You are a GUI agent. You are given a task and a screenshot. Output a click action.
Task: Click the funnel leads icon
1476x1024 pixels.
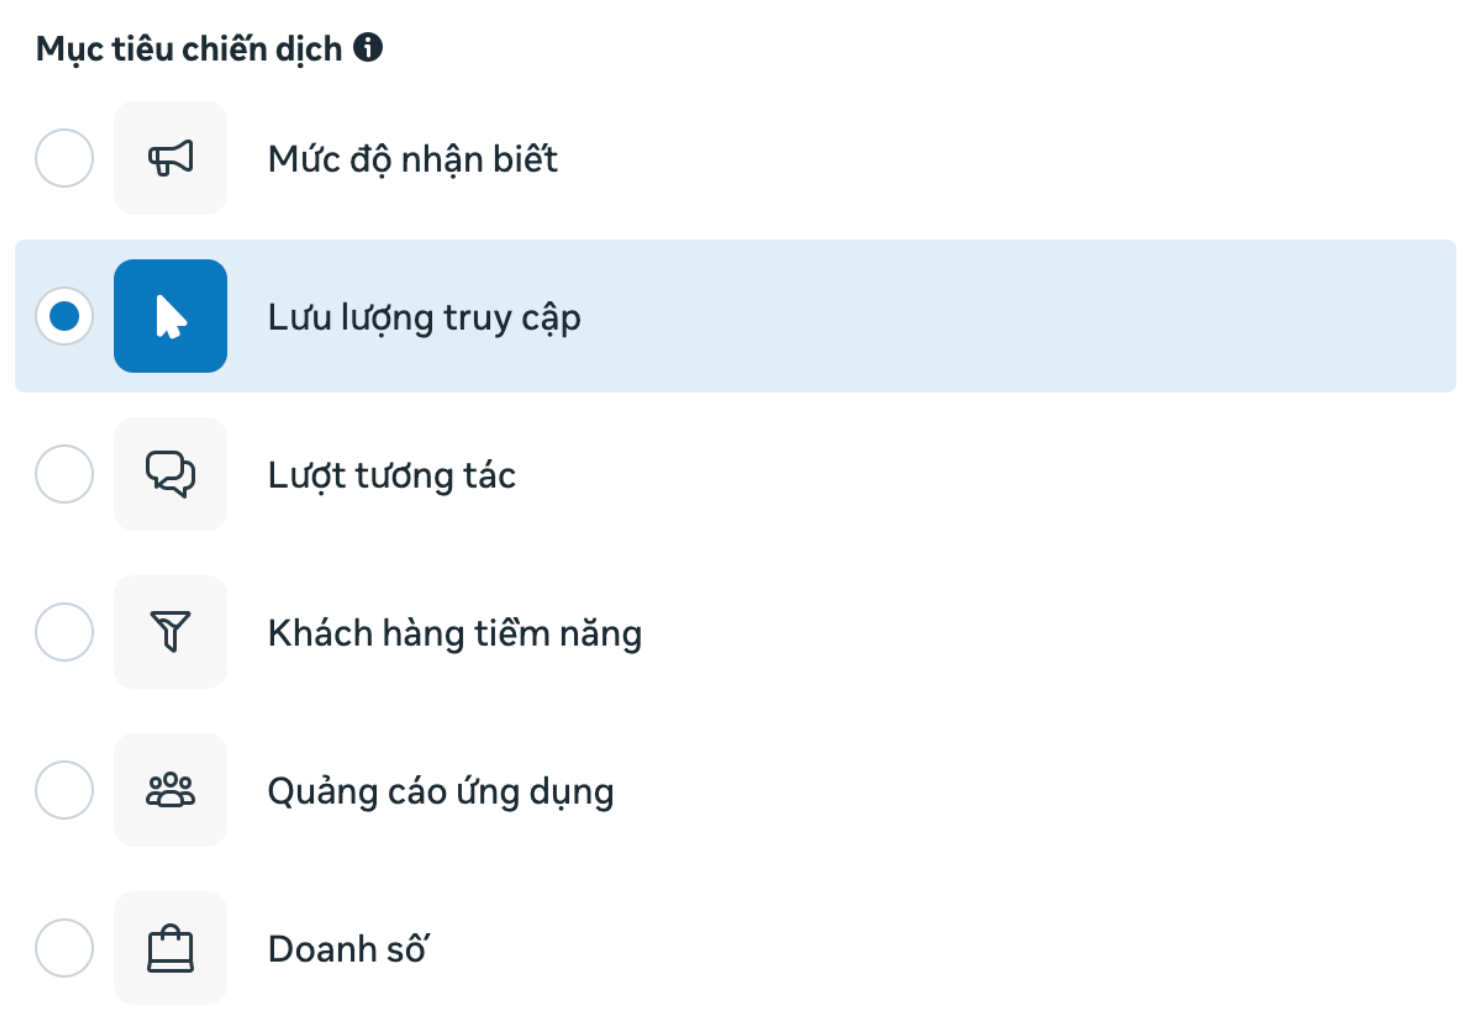coord(170,632)
